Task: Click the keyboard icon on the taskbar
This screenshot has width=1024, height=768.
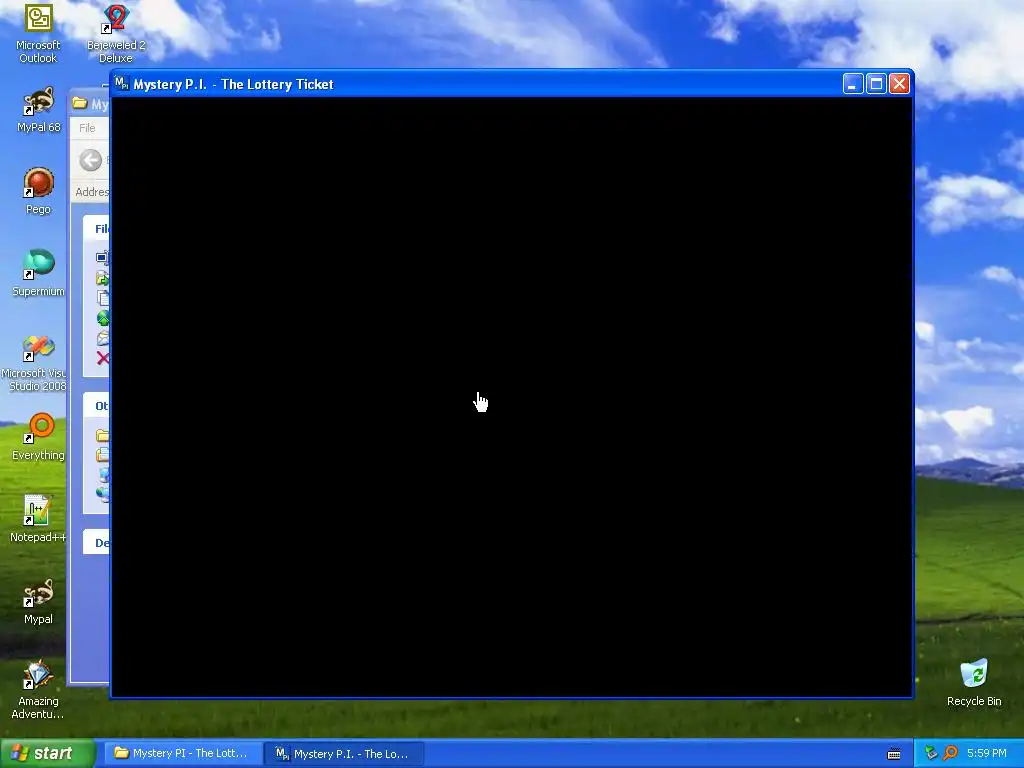Action: [894, 754]
